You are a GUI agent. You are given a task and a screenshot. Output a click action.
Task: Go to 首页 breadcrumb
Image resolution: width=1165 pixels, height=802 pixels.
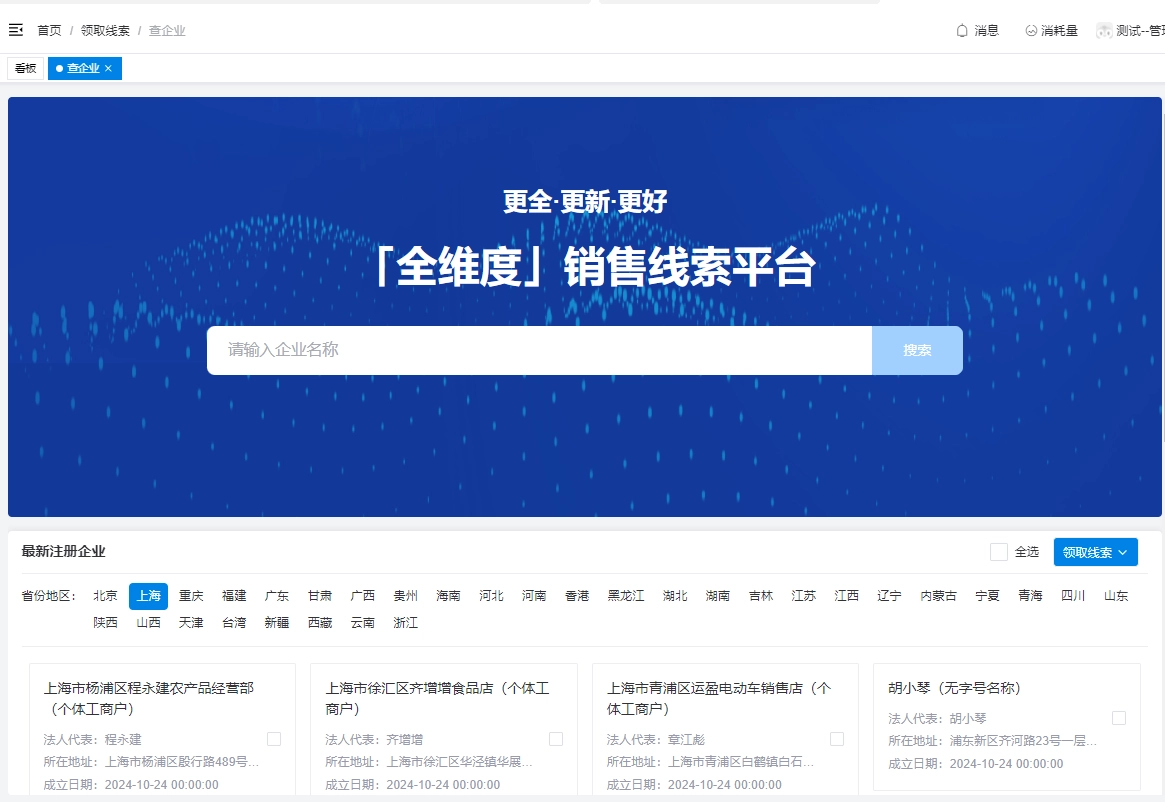tap(49, 30)
